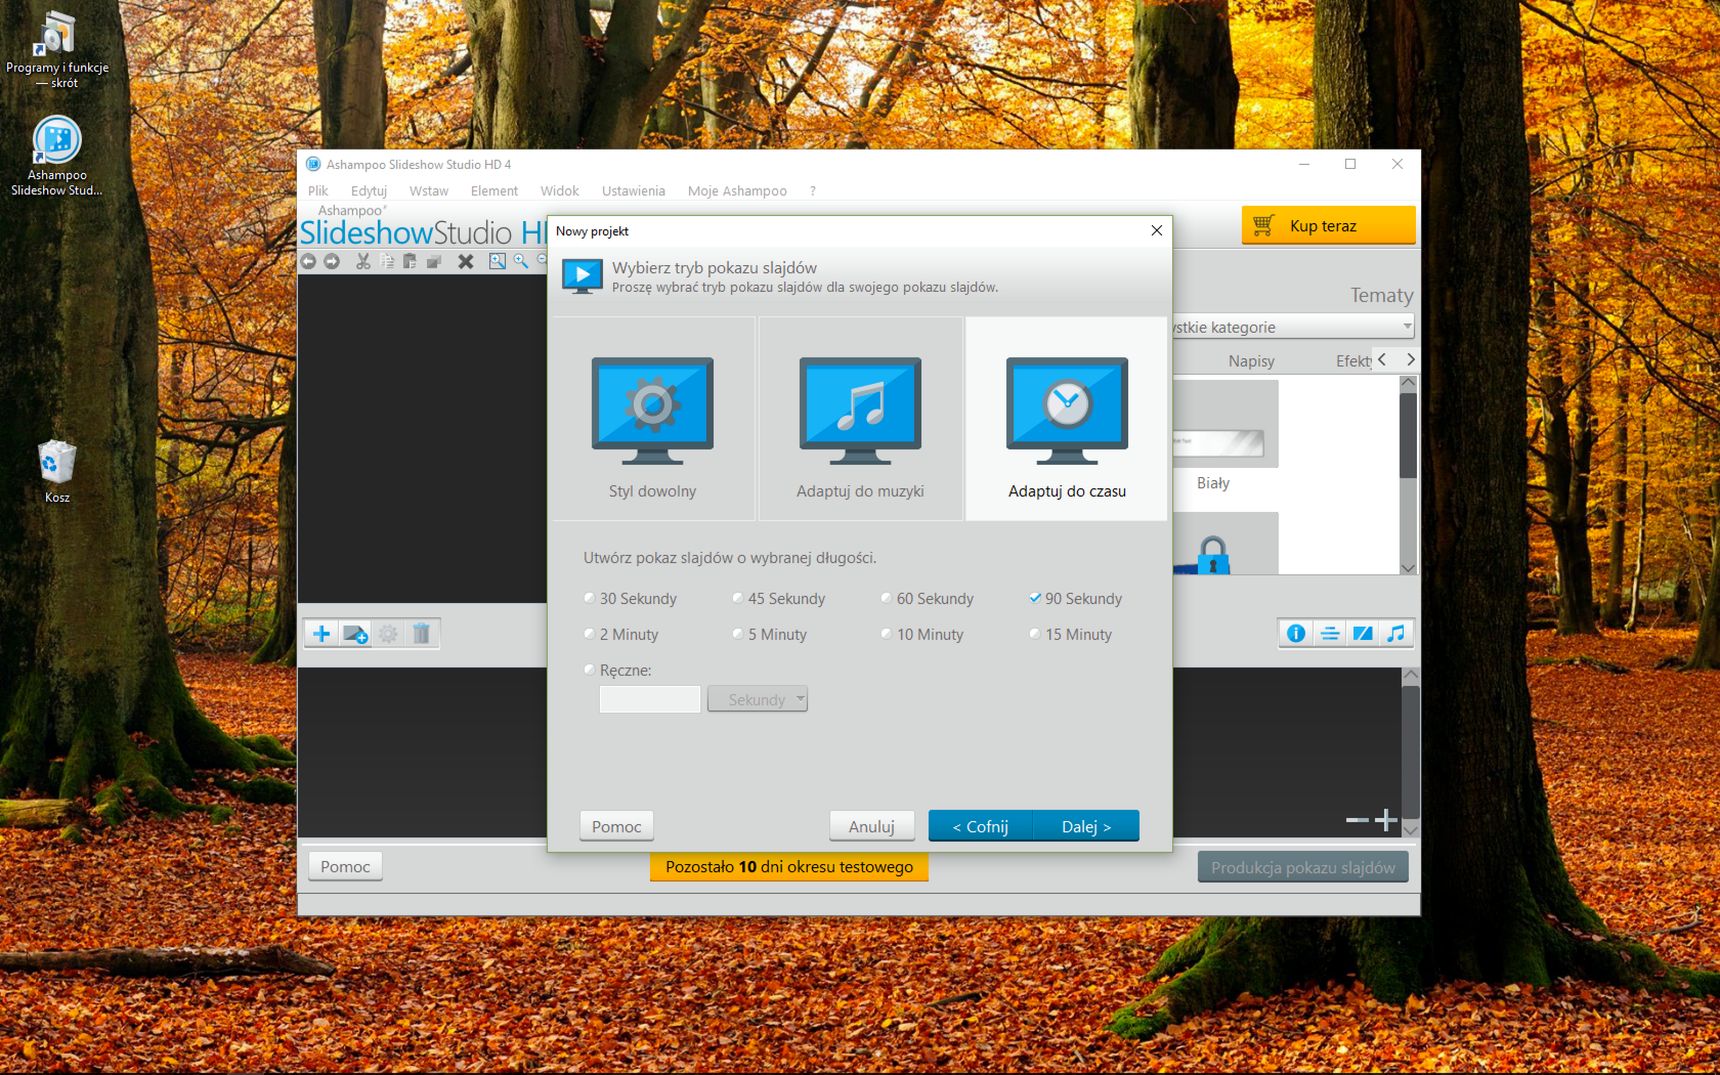Click the manual duration input field
This screenshot has height=1075, width=1720.
650,699
